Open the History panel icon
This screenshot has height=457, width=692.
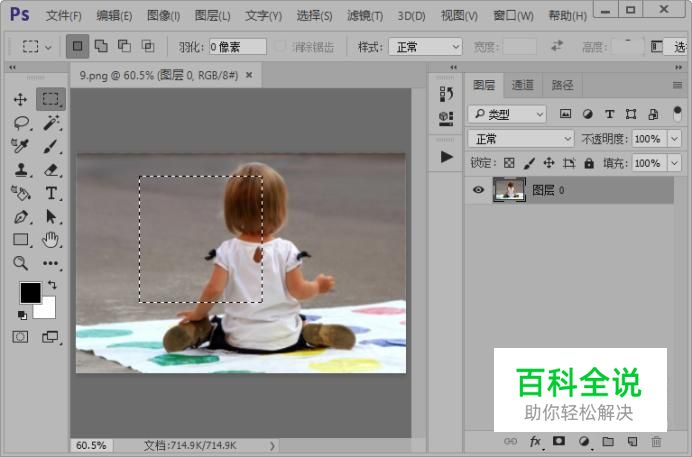(446, 94)
